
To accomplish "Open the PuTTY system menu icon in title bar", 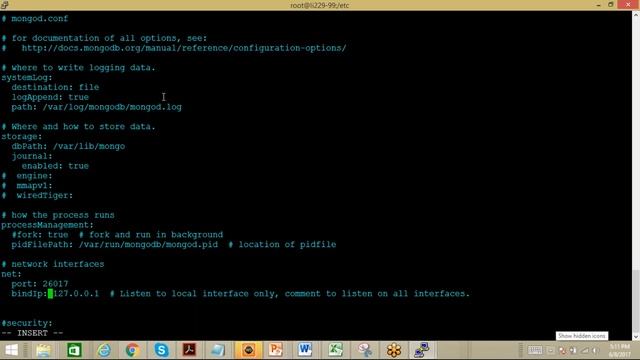I will (4, 5).
